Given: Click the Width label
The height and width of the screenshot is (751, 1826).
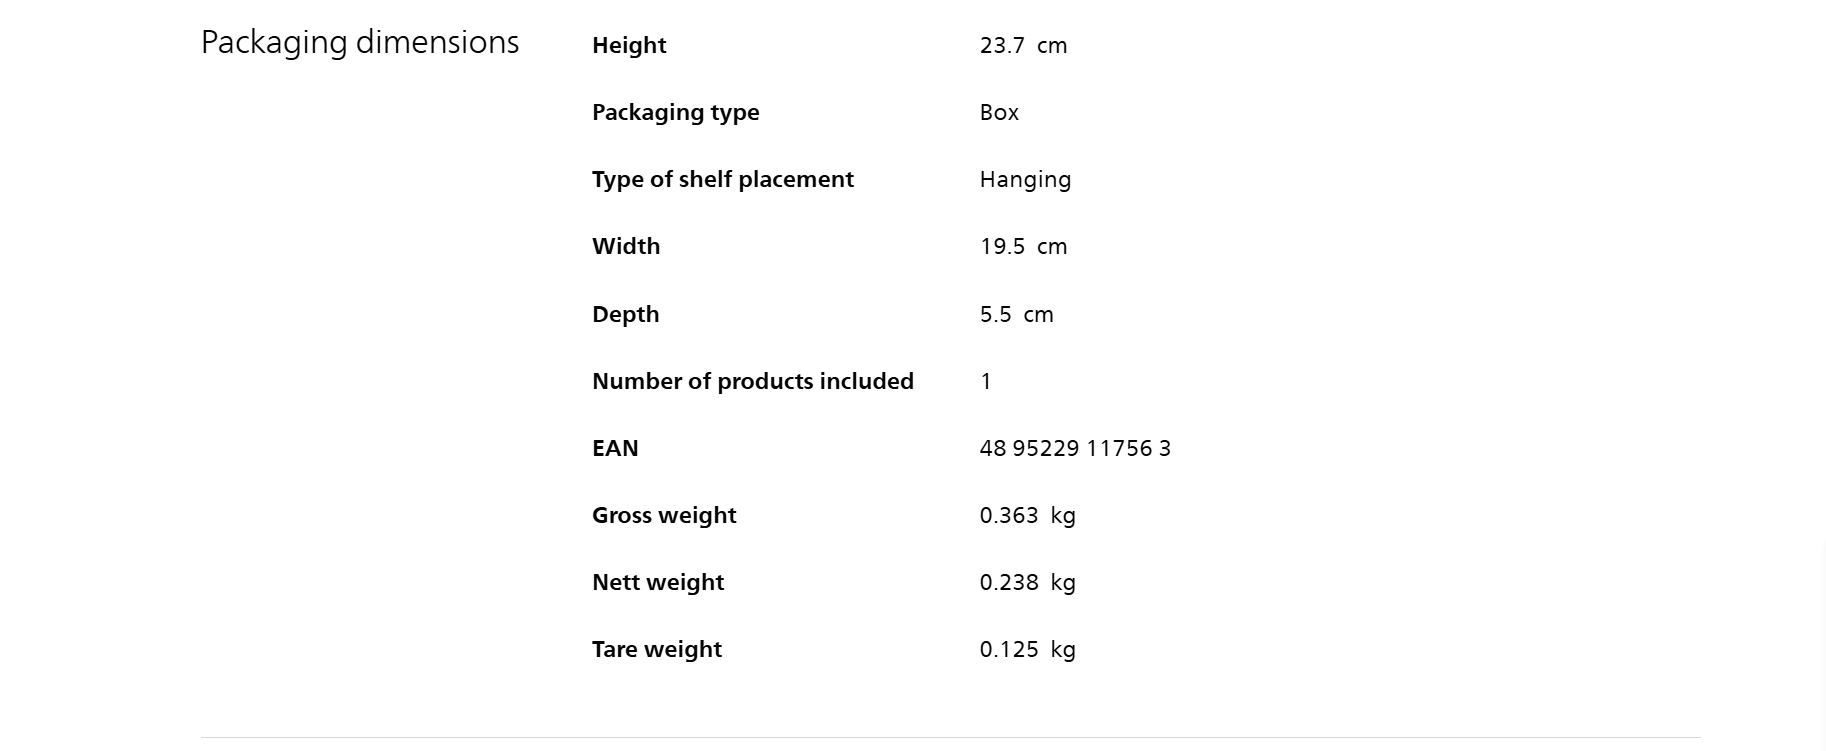Looking at the screenshot, I should pyautogui.click(x=626, y=247).
